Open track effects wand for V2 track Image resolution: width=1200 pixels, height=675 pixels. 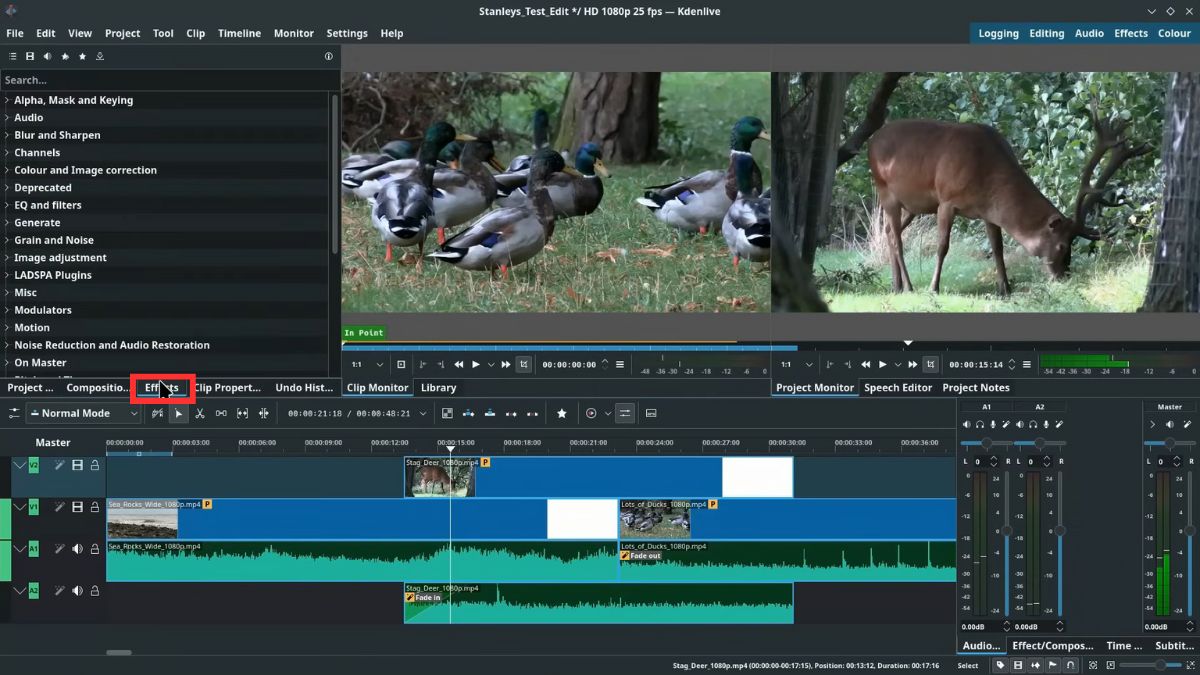(59, 465)
